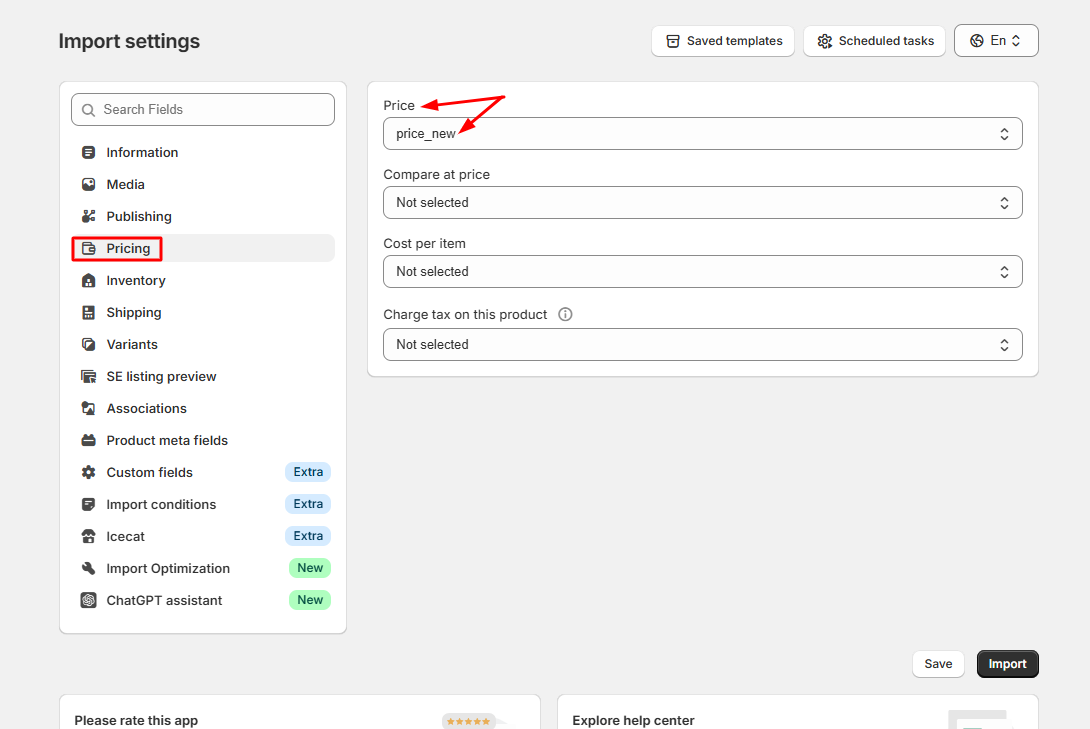Open the Import conditions section
This screenshot has height=729, width=1090.
point(203,504)
